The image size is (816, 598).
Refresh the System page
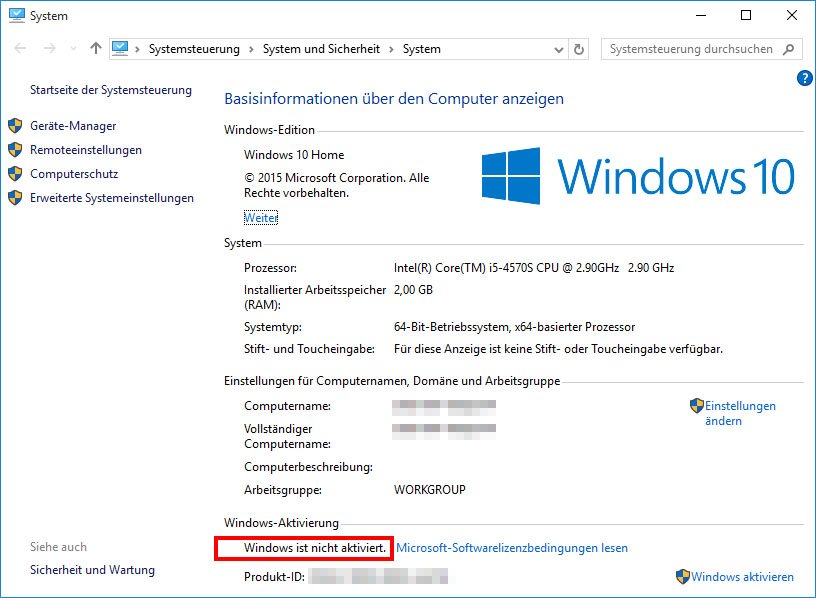coord(579,49)
